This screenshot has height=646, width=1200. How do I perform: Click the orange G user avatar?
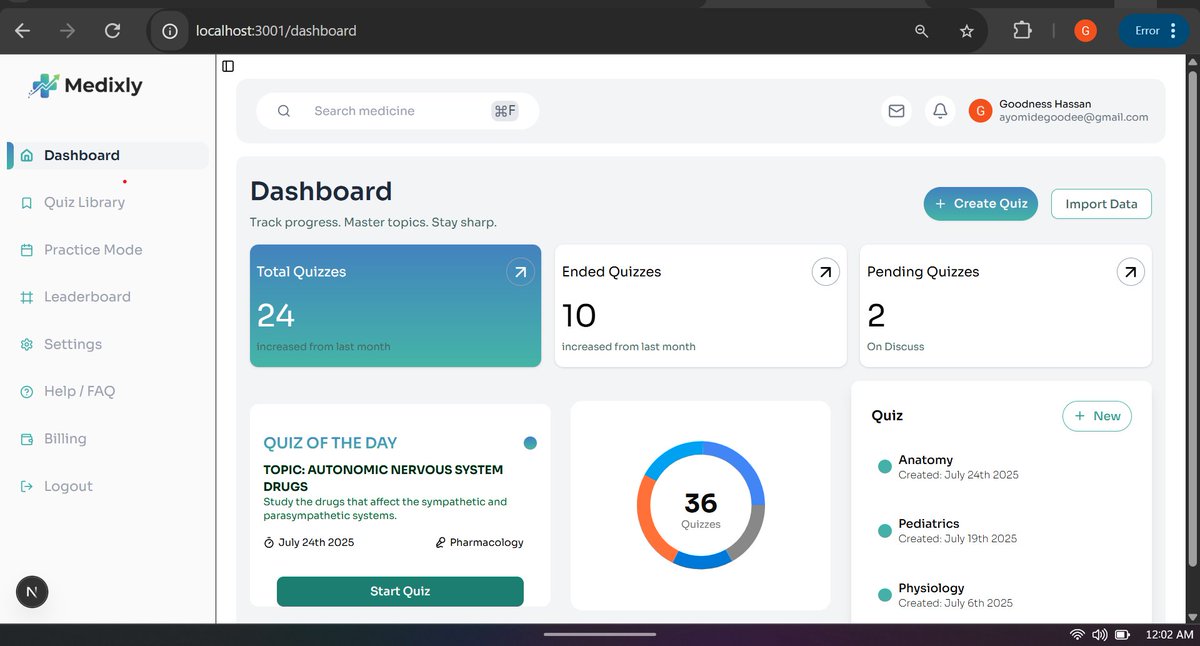980,111
